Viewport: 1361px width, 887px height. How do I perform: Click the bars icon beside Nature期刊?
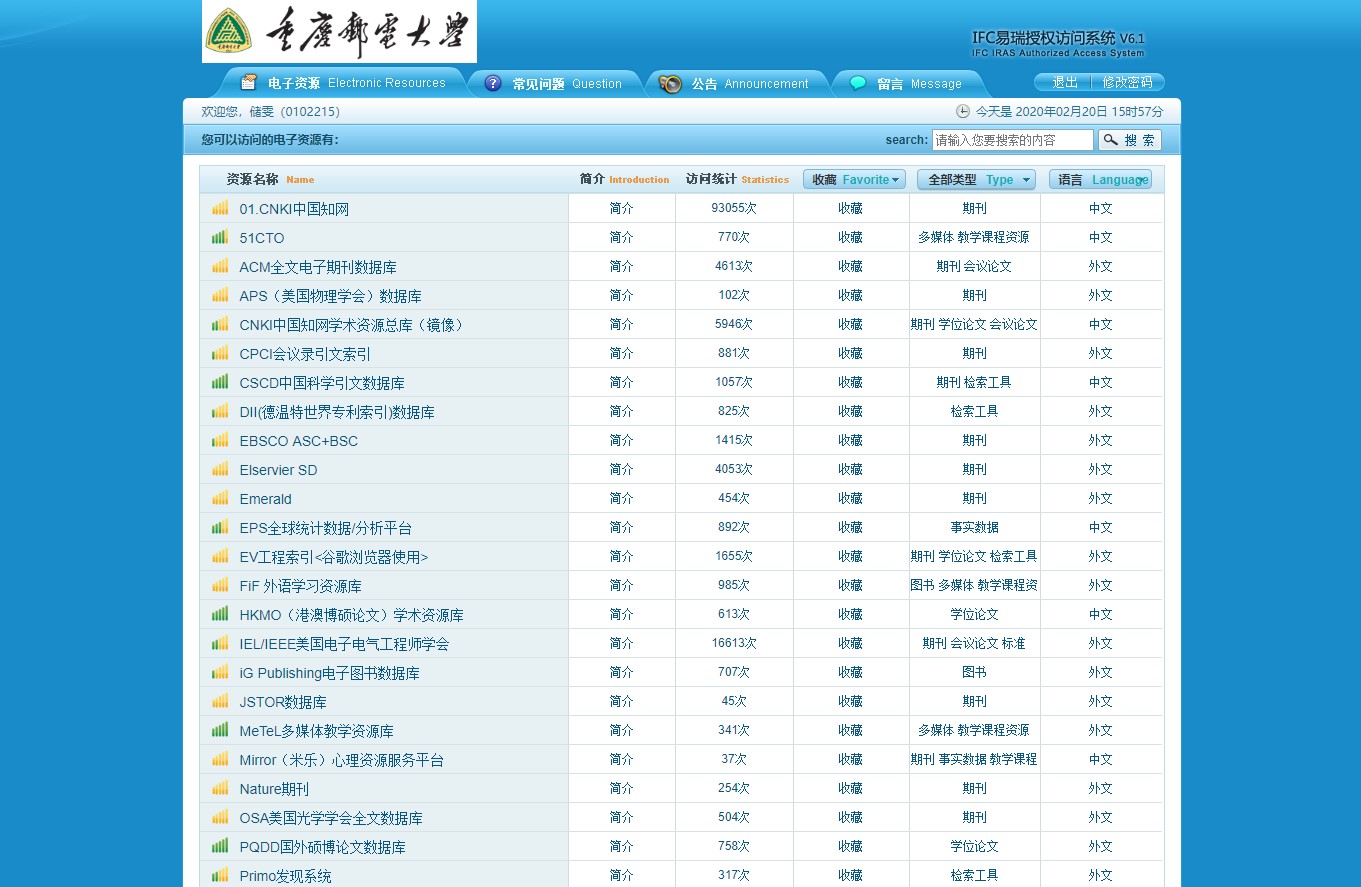pos(220,788)
